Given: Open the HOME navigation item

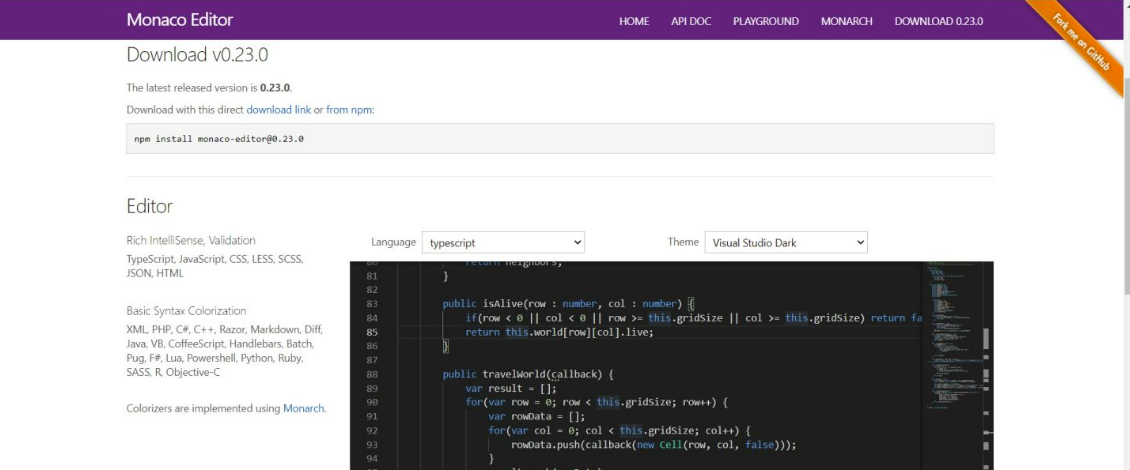Looking at the screenshot, I should tap(634, 21).
